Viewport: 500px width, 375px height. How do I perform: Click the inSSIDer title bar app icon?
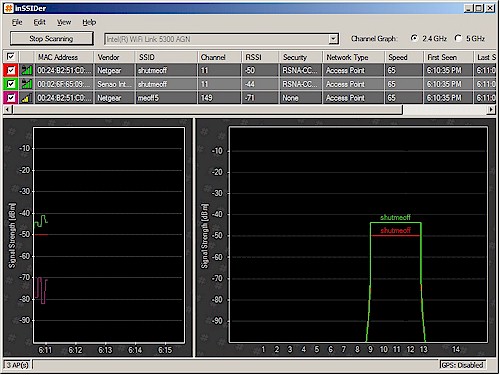point(9,8)
